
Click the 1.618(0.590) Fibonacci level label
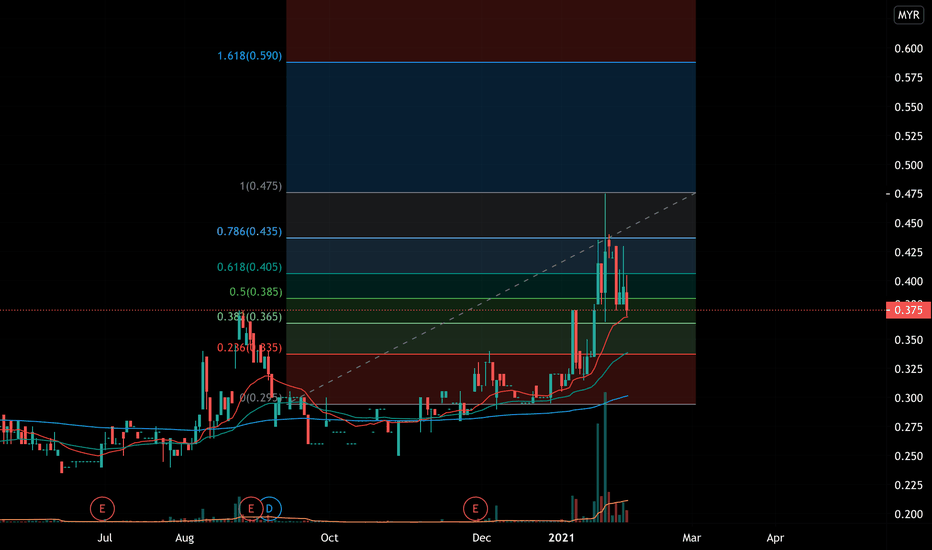click(250, 56)
